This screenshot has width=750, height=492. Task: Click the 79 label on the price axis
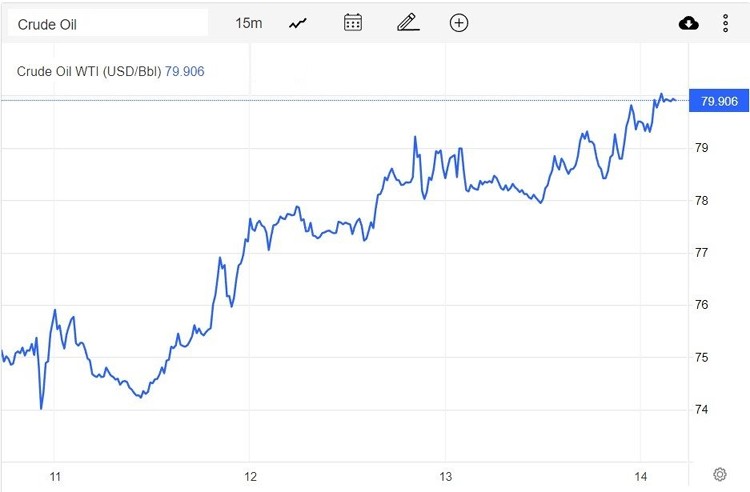pos(702,148)
